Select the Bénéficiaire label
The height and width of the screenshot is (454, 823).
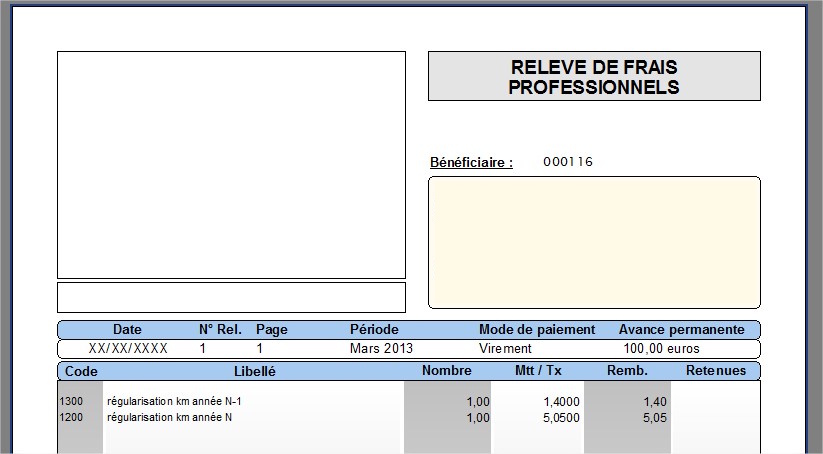pos(471,162)
